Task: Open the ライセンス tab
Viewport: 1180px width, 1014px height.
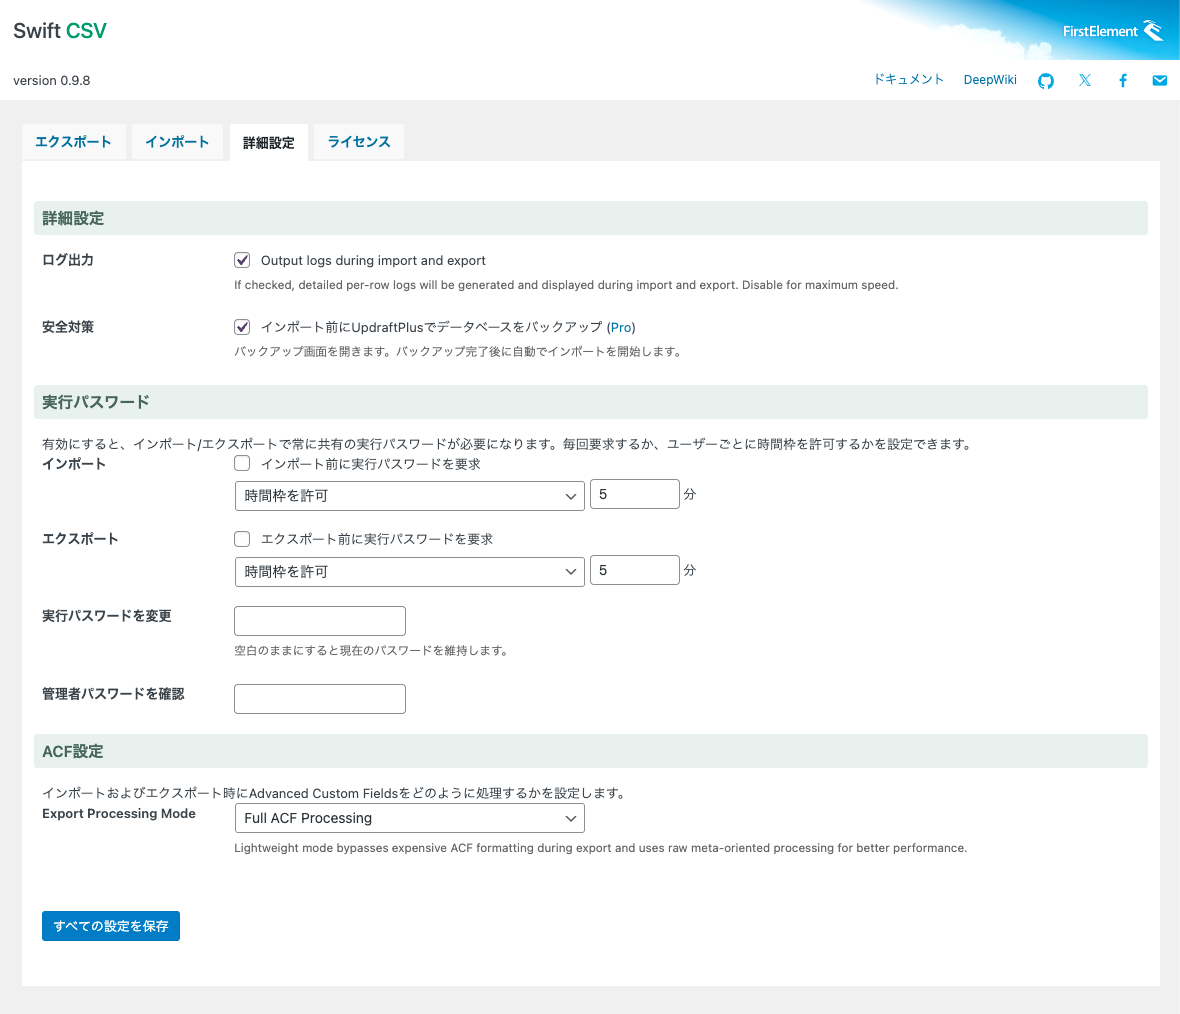Action: coord(359,142)
